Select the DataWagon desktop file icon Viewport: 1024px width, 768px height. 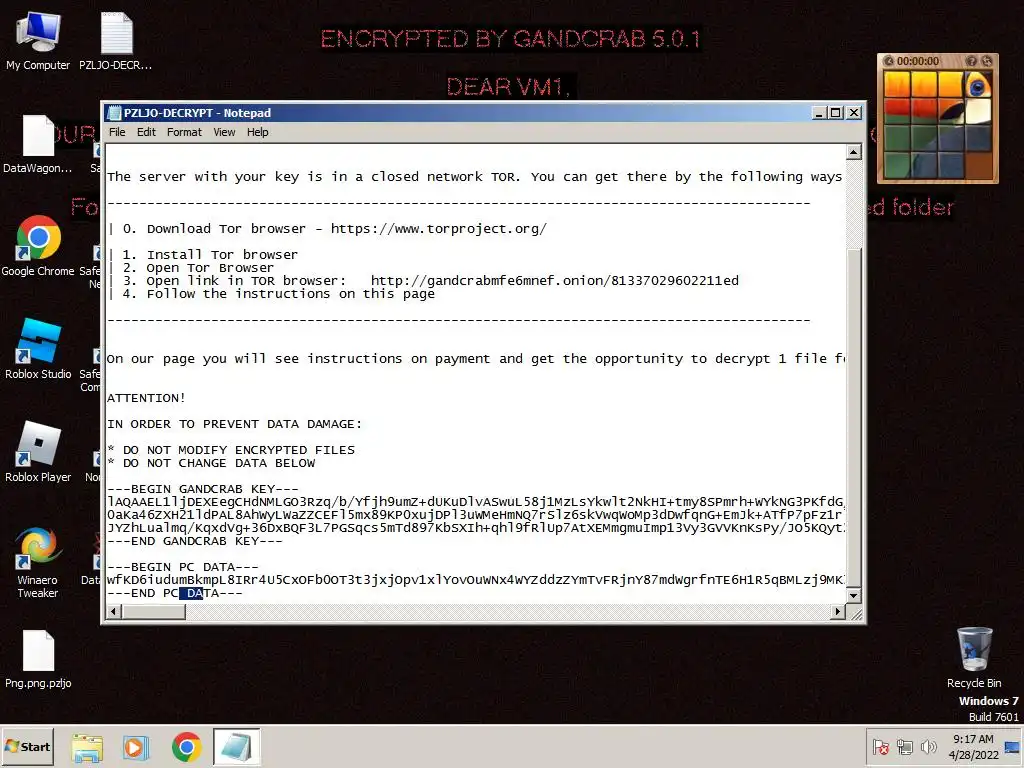coord(38,144)
